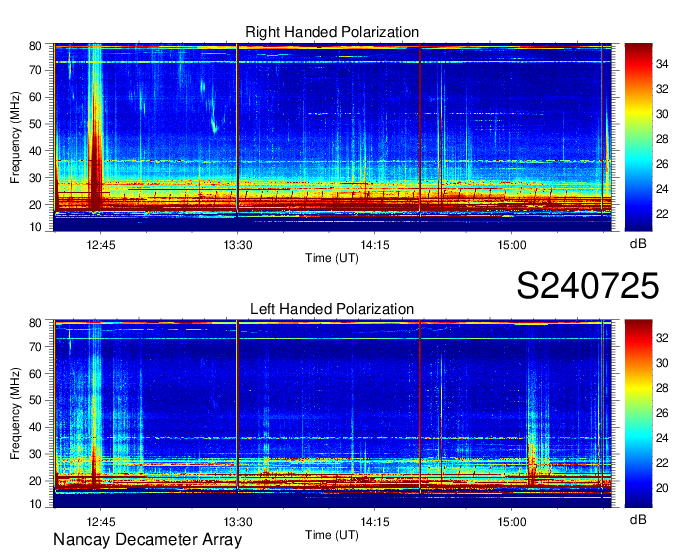This screenshot has height=552, width=680.
Task: Click the Left Handed Polarization spectrogram plot
Action: [333, 414]
